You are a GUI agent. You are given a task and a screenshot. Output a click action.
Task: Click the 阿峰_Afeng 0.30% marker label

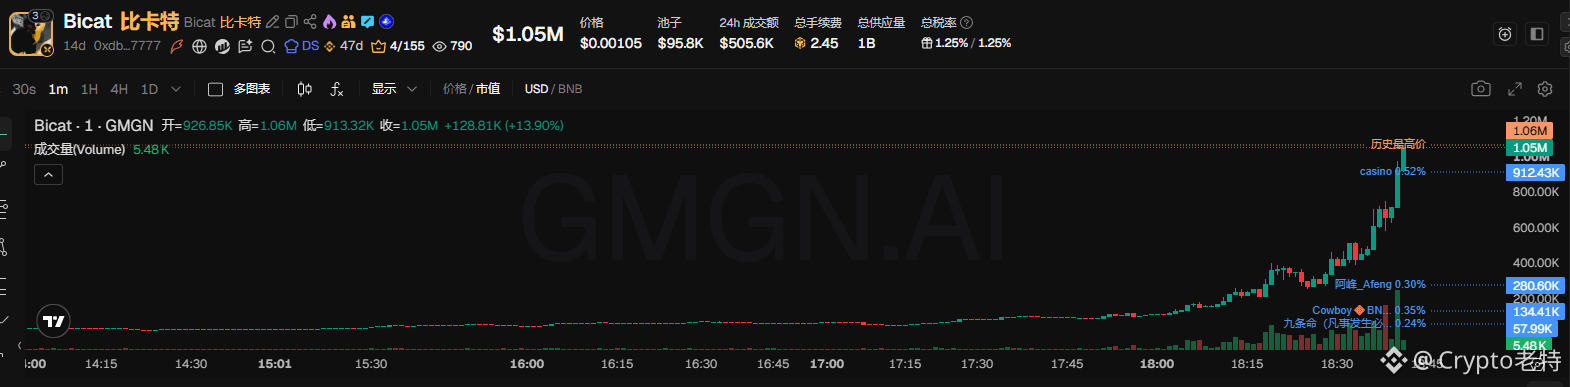pyautogui.click(x=1380, y=284)
